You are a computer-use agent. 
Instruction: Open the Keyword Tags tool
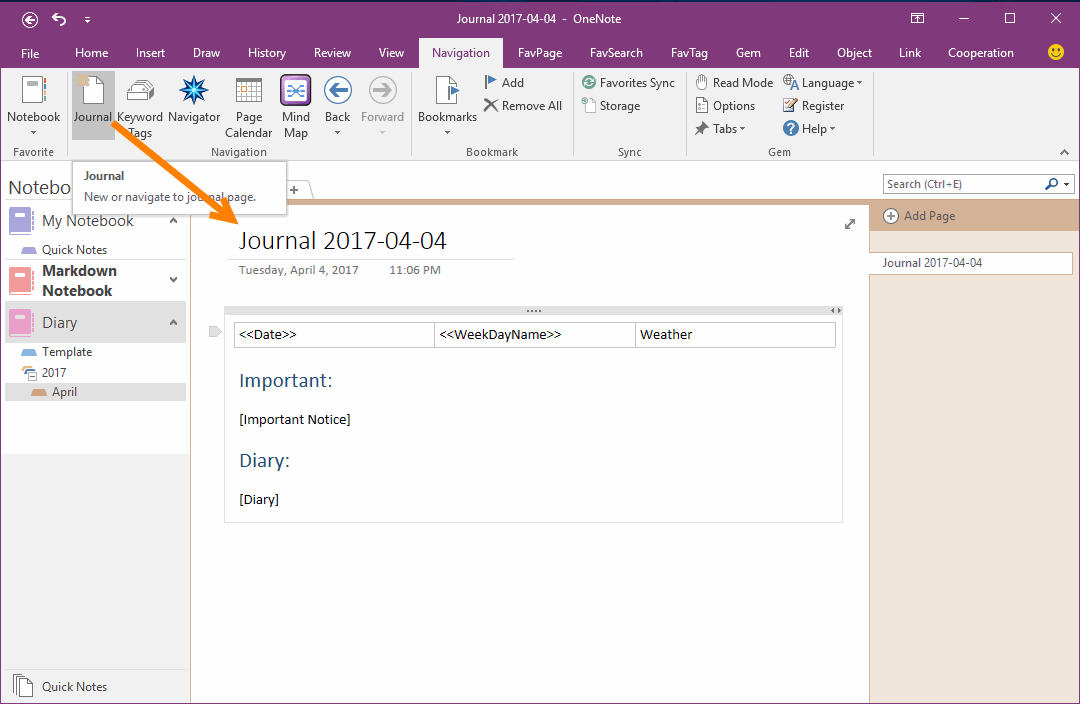point(139,104)
